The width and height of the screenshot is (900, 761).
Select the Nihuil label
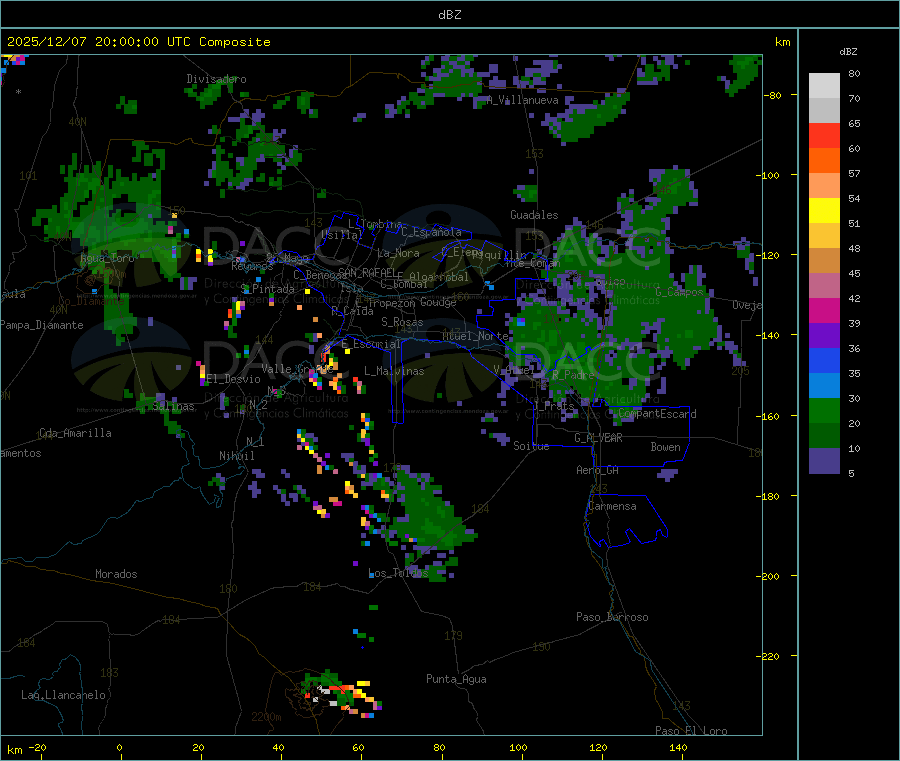click(x=236, y=456)
